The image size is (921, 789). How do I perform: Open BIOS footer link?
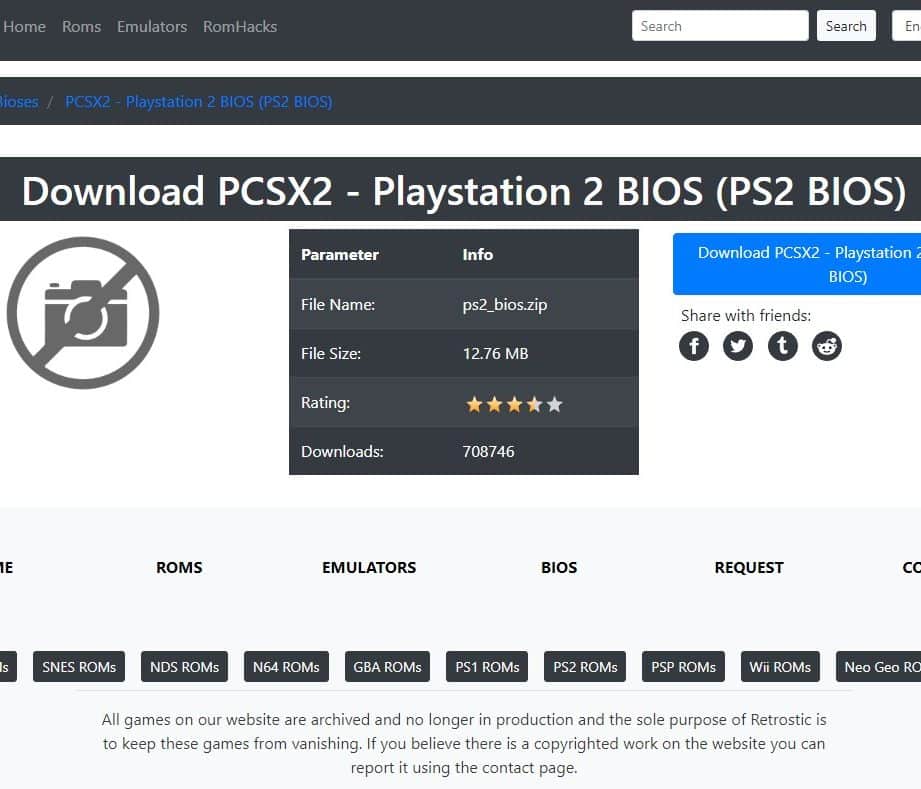[559, 568]
